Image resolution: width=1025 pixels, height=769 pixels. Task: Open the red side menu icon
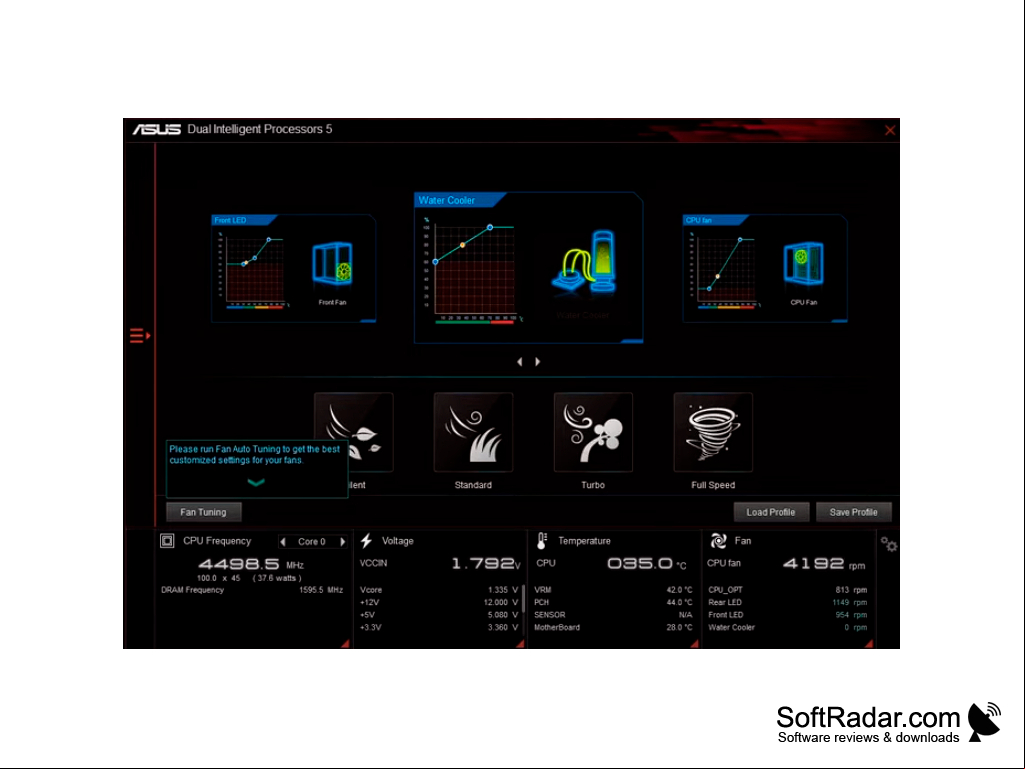pyautogui.click(x=139, y=335)
